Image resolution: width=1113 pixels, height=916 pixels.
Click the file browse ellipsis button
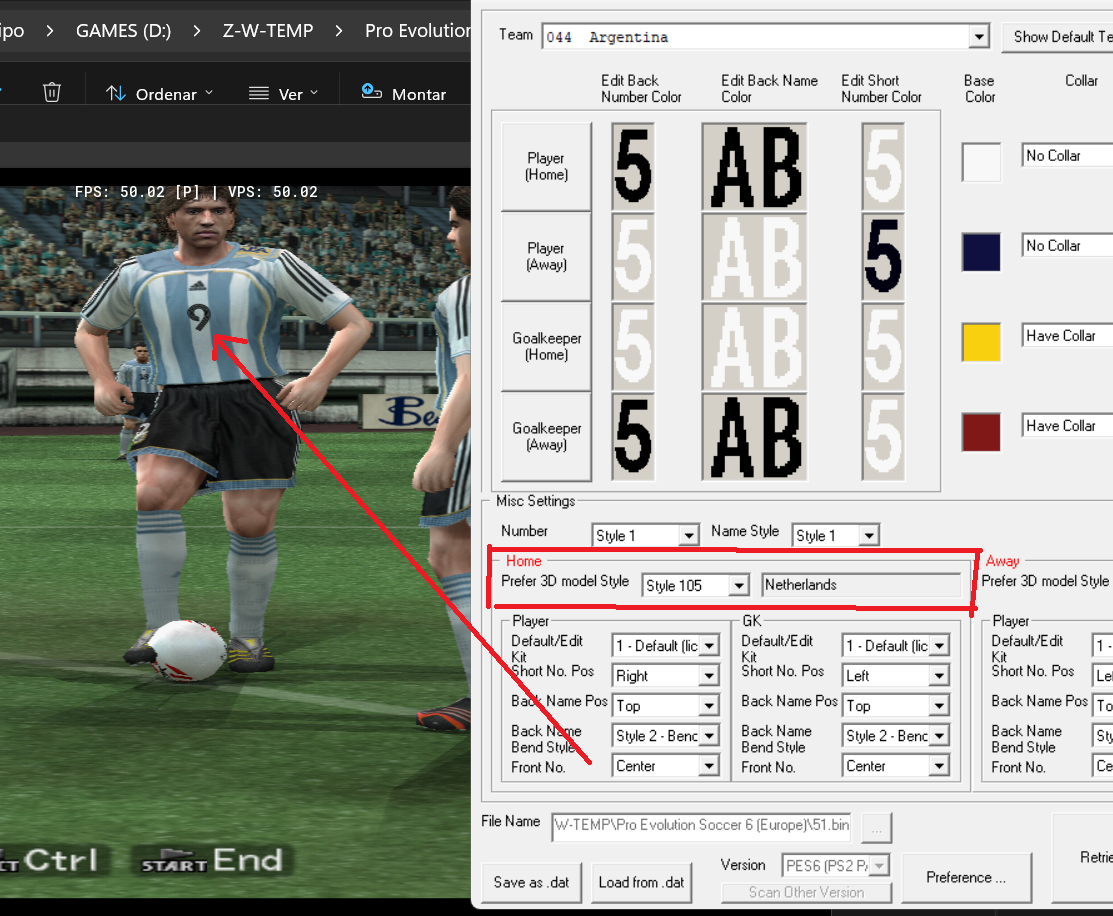(x=877, y=828)
